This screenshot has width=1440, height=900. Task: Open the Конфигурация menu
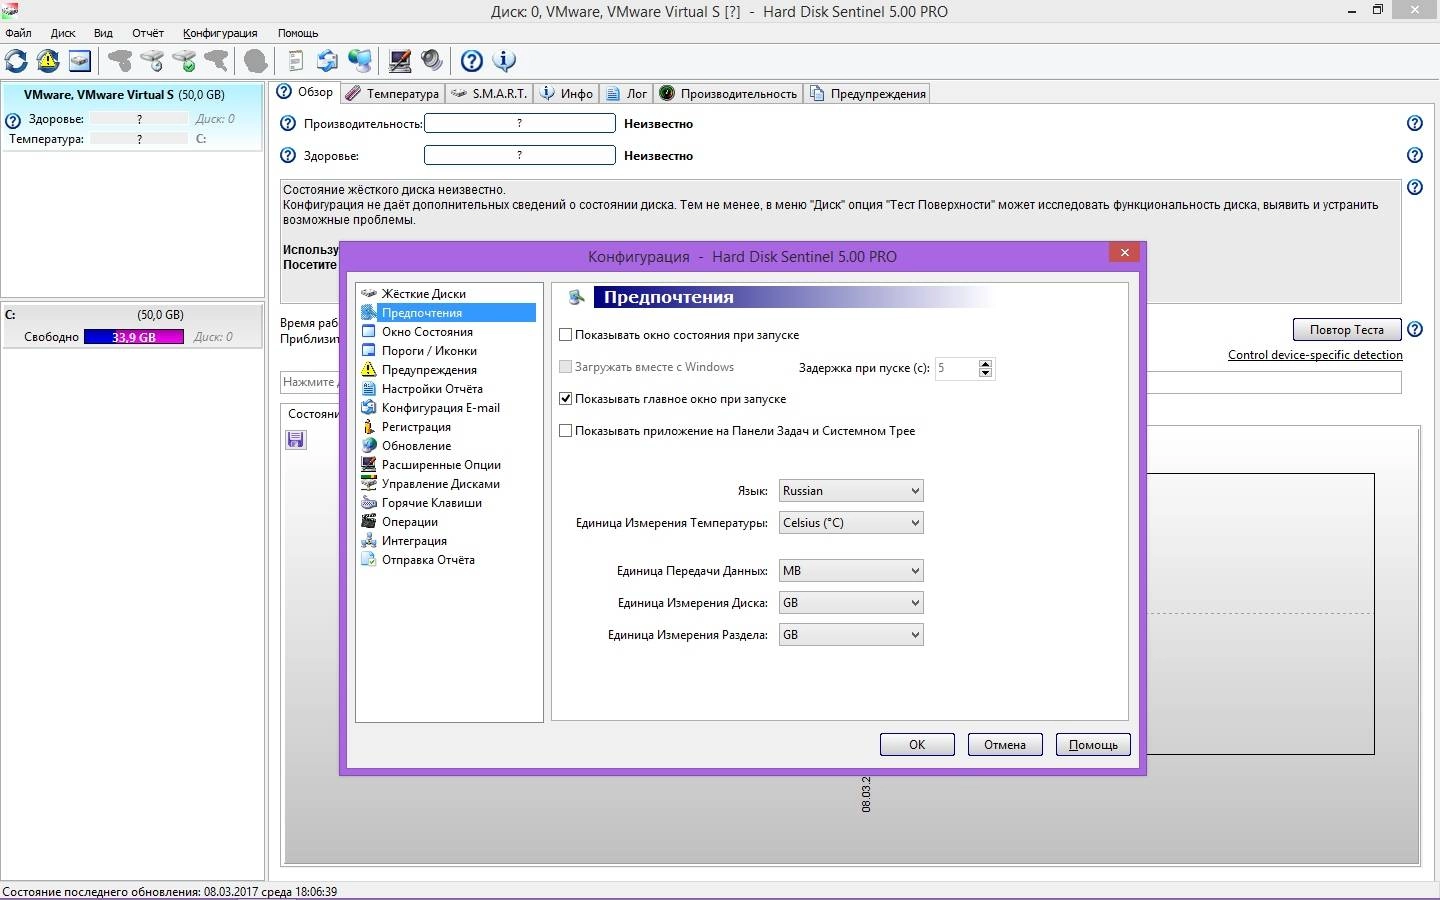220,33
